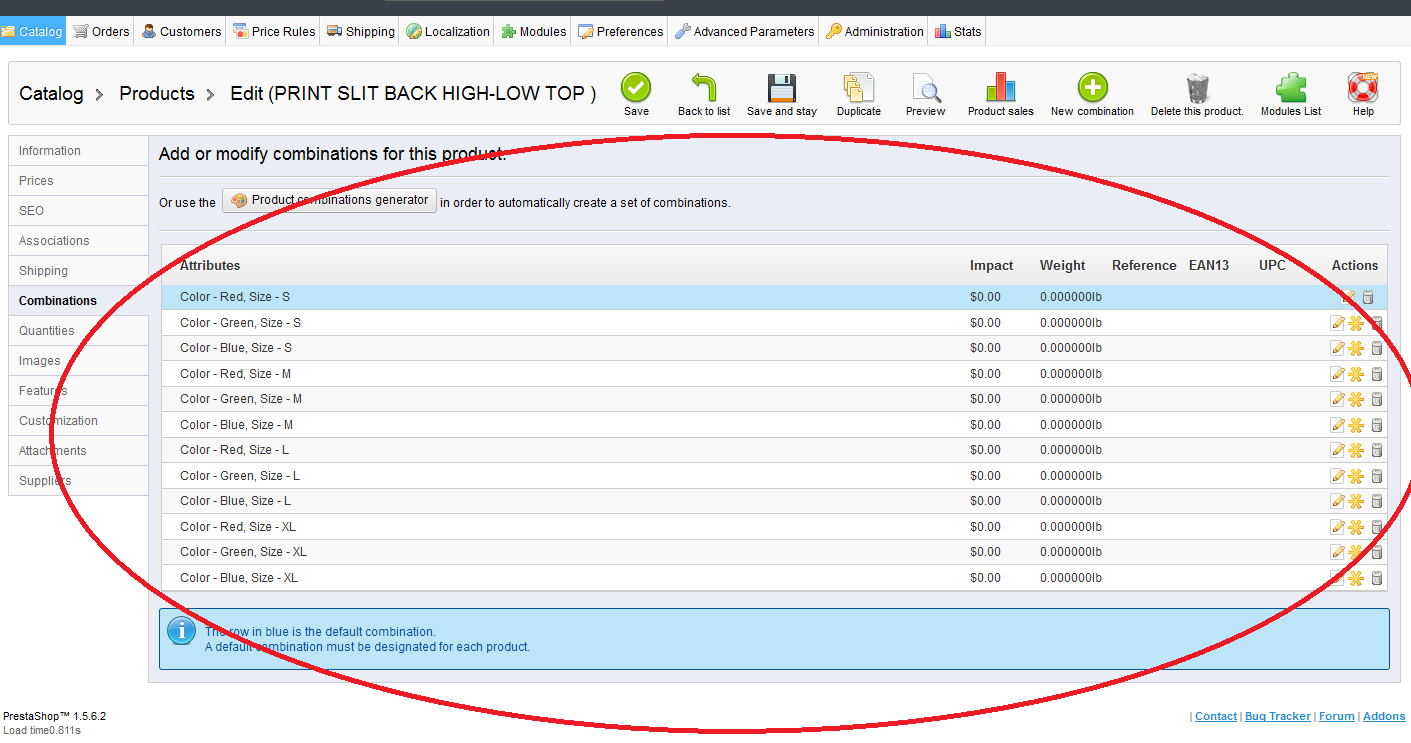Edit the Color - Red, Size - L combination
1411x743 pixels.
coord(1337,450)
